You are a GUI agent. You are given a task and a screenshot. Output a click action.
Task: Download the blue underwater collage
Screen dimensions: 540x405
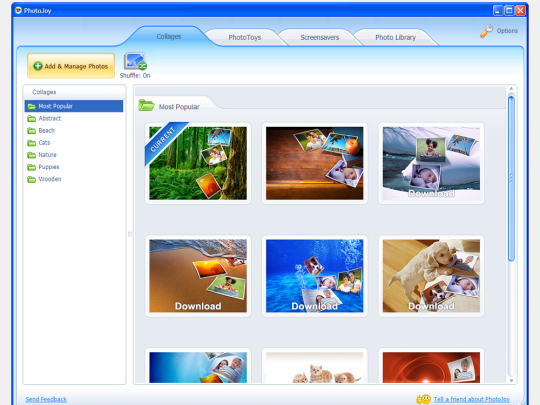314,276
